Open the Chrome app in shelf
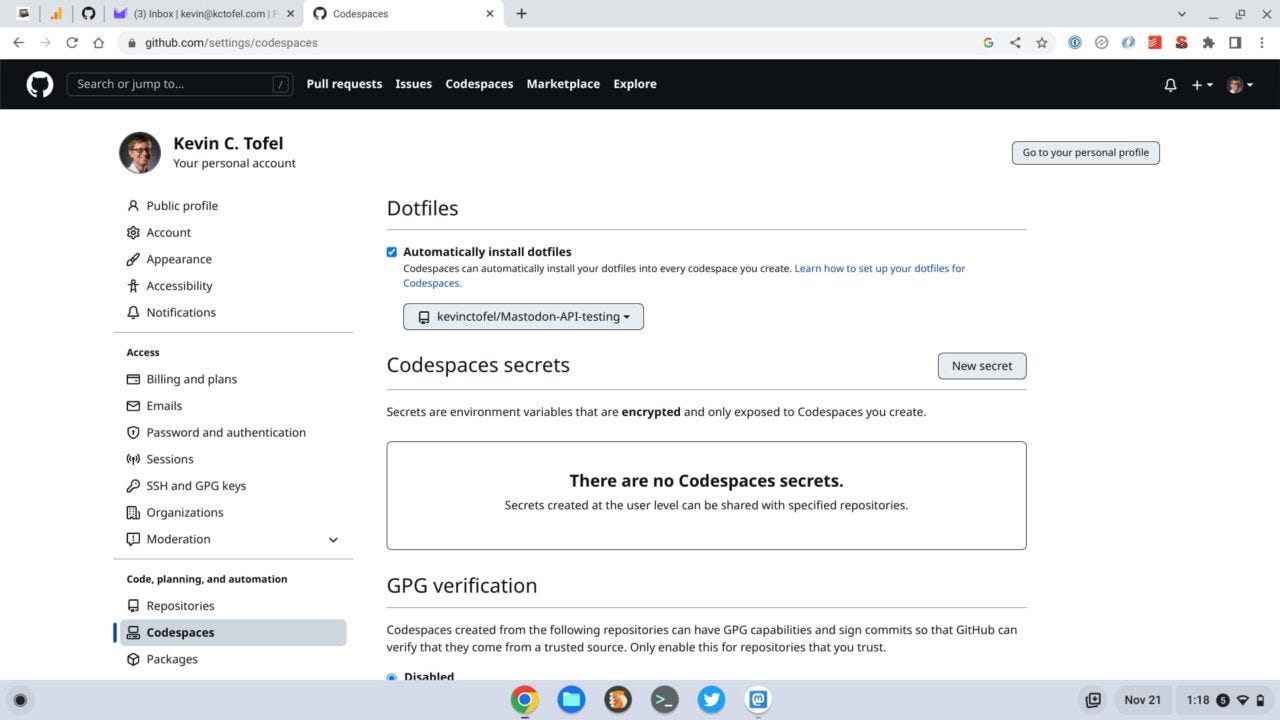 pyautogui.click(x=525, y=700)
